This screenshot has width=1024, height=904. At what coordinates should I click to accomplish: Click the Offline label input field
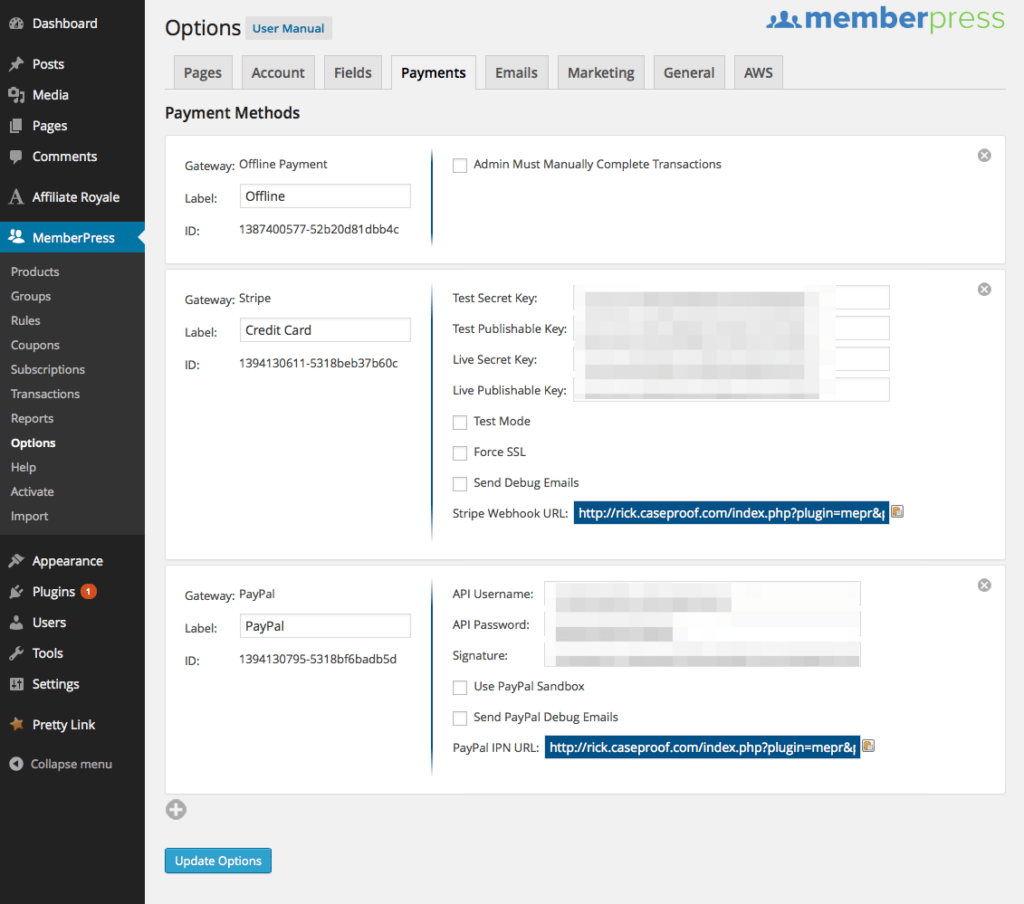tap(325, 196)
